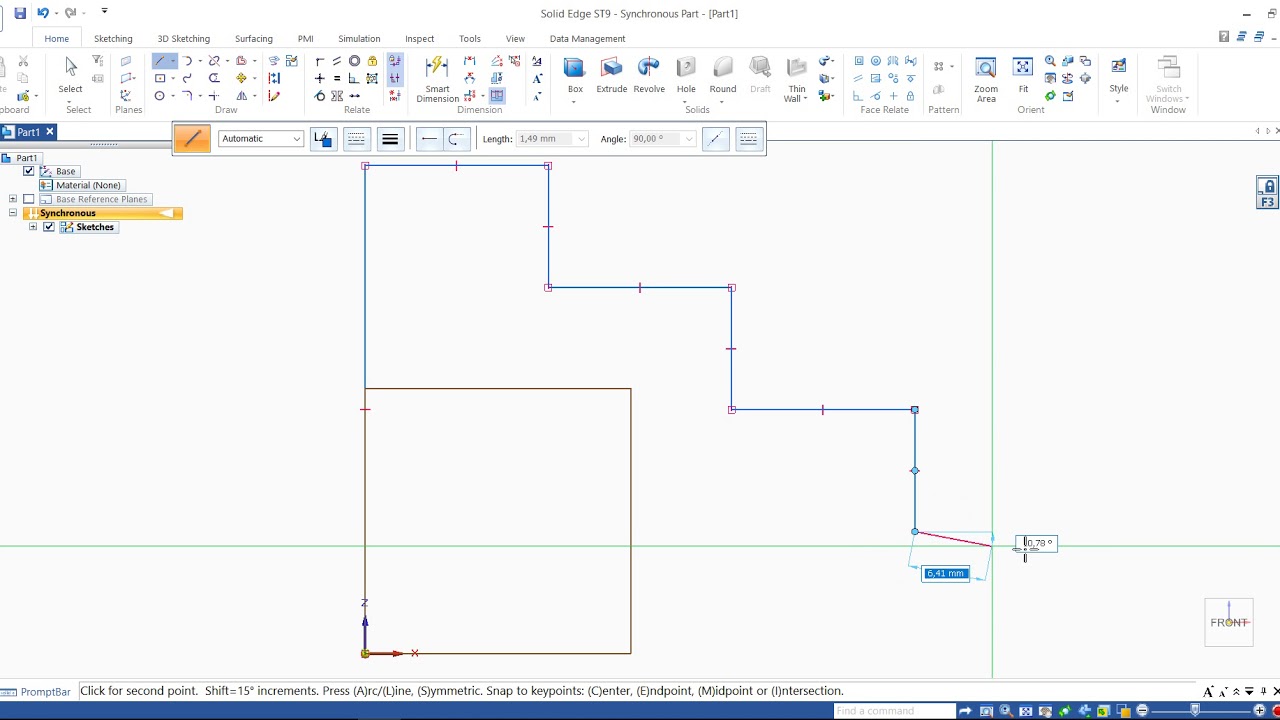
Task: Click the zoom tool in Orient group
Action: [1050, 61]
